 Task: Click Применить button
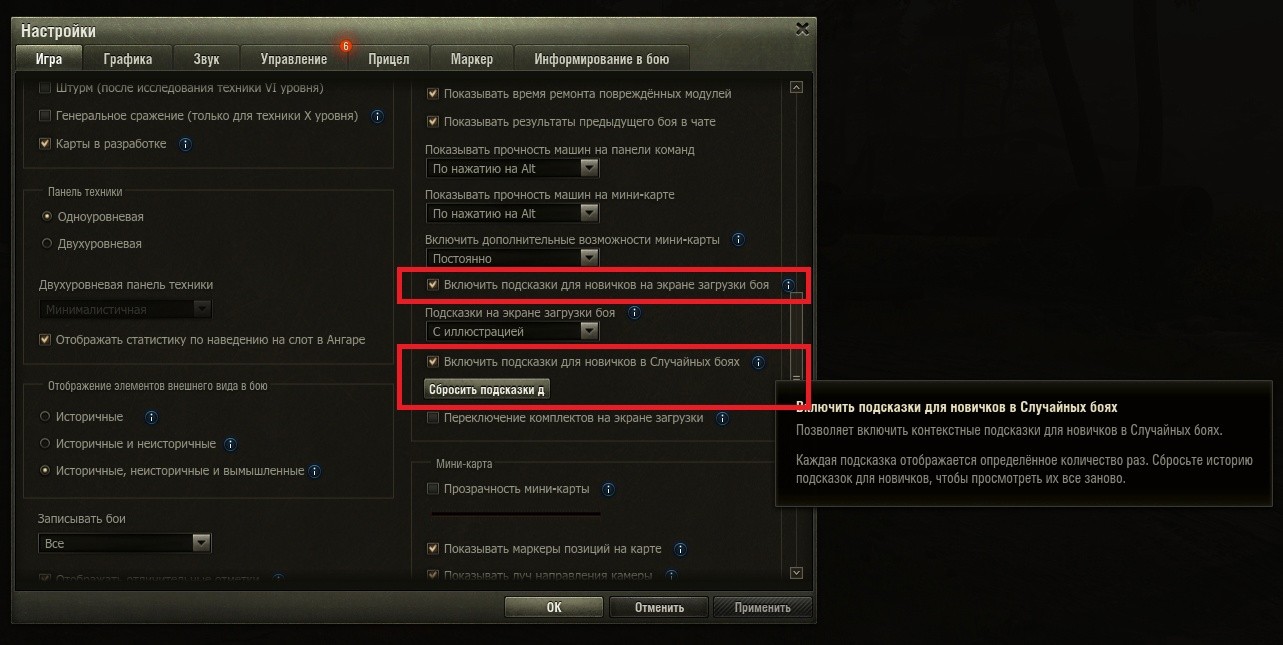[763, 607]
